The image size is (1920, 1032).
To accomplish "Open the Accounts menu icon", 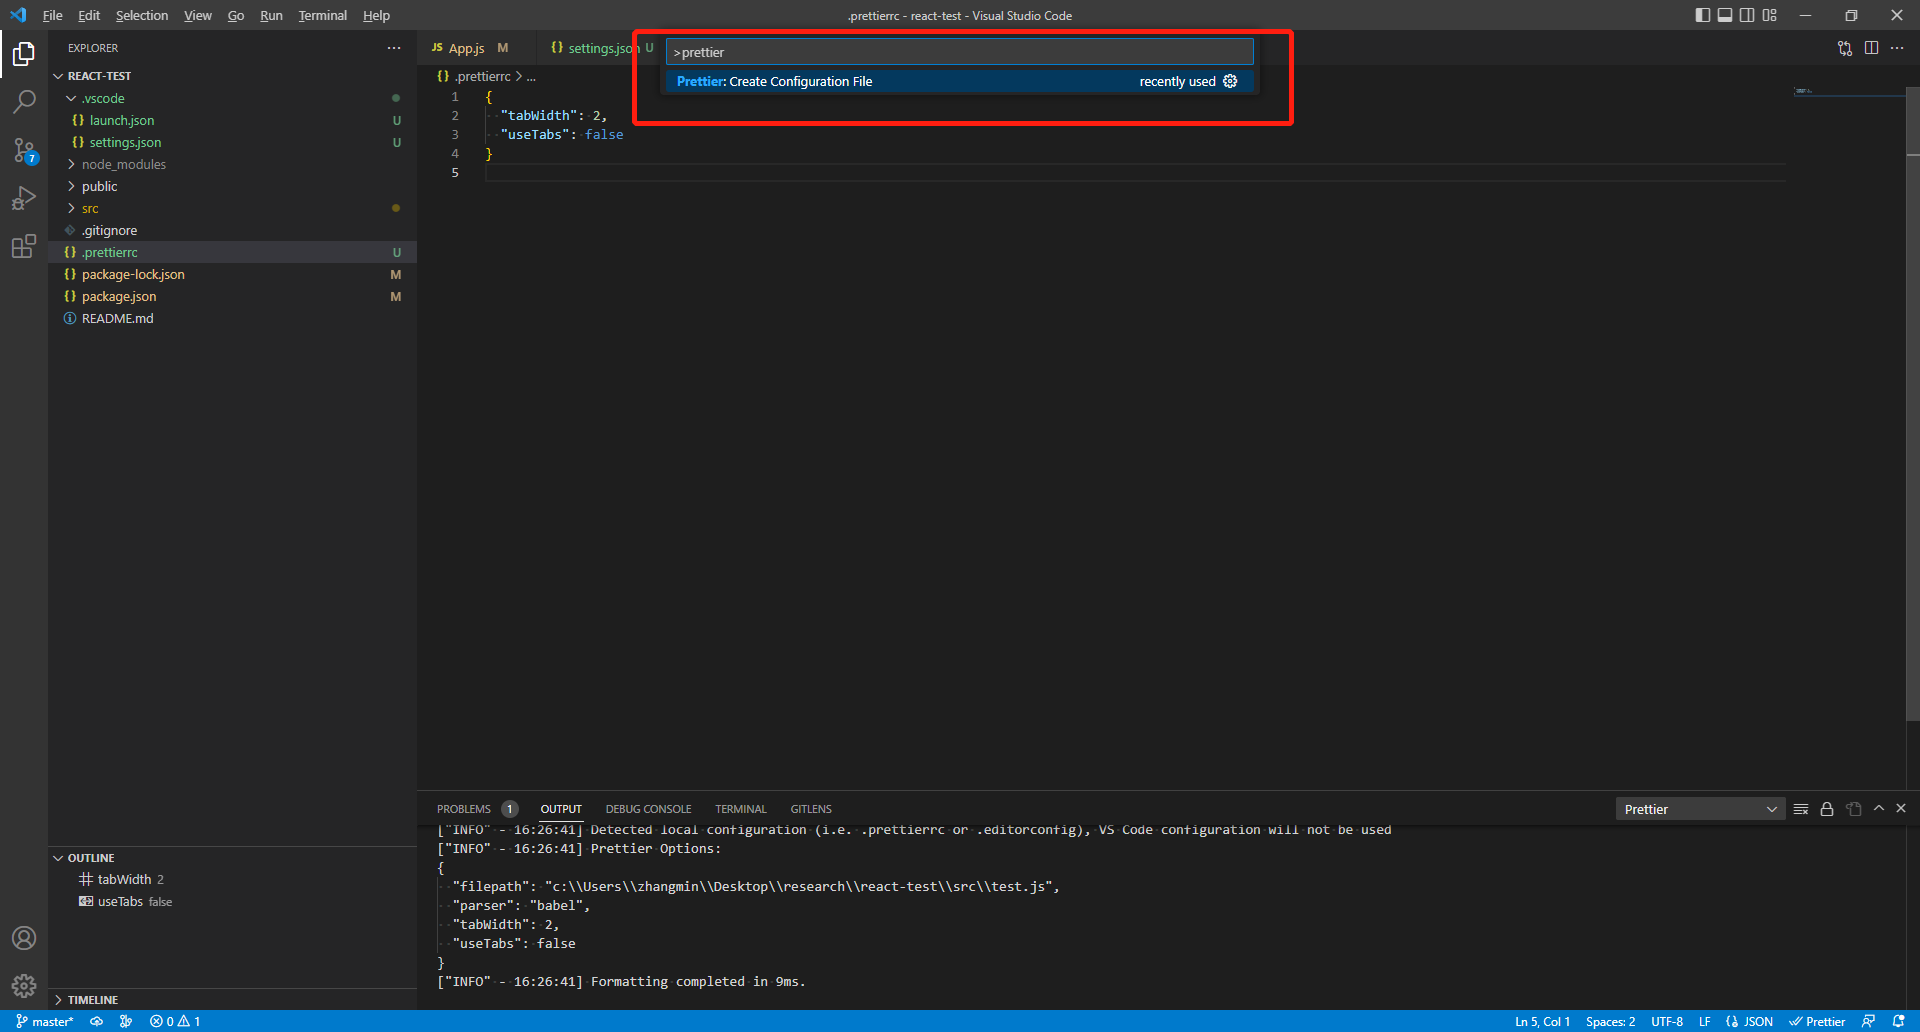I will coord(24,938).
